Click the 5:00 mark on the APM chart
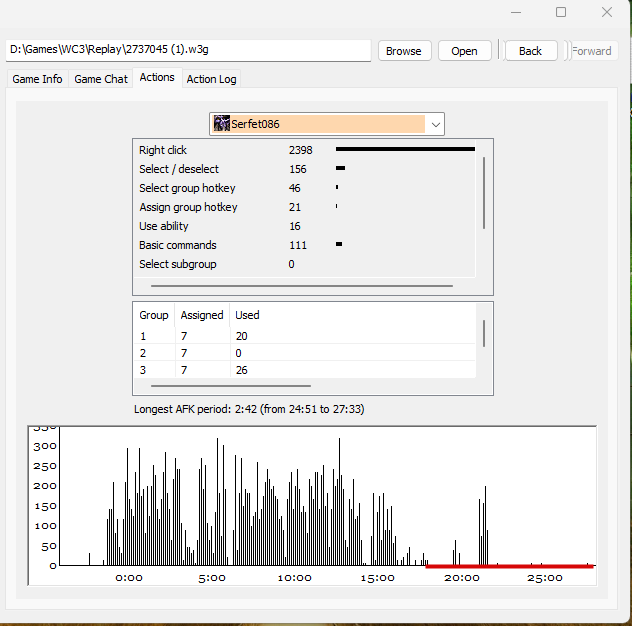The image size is (632, 626). pos(212,578)
